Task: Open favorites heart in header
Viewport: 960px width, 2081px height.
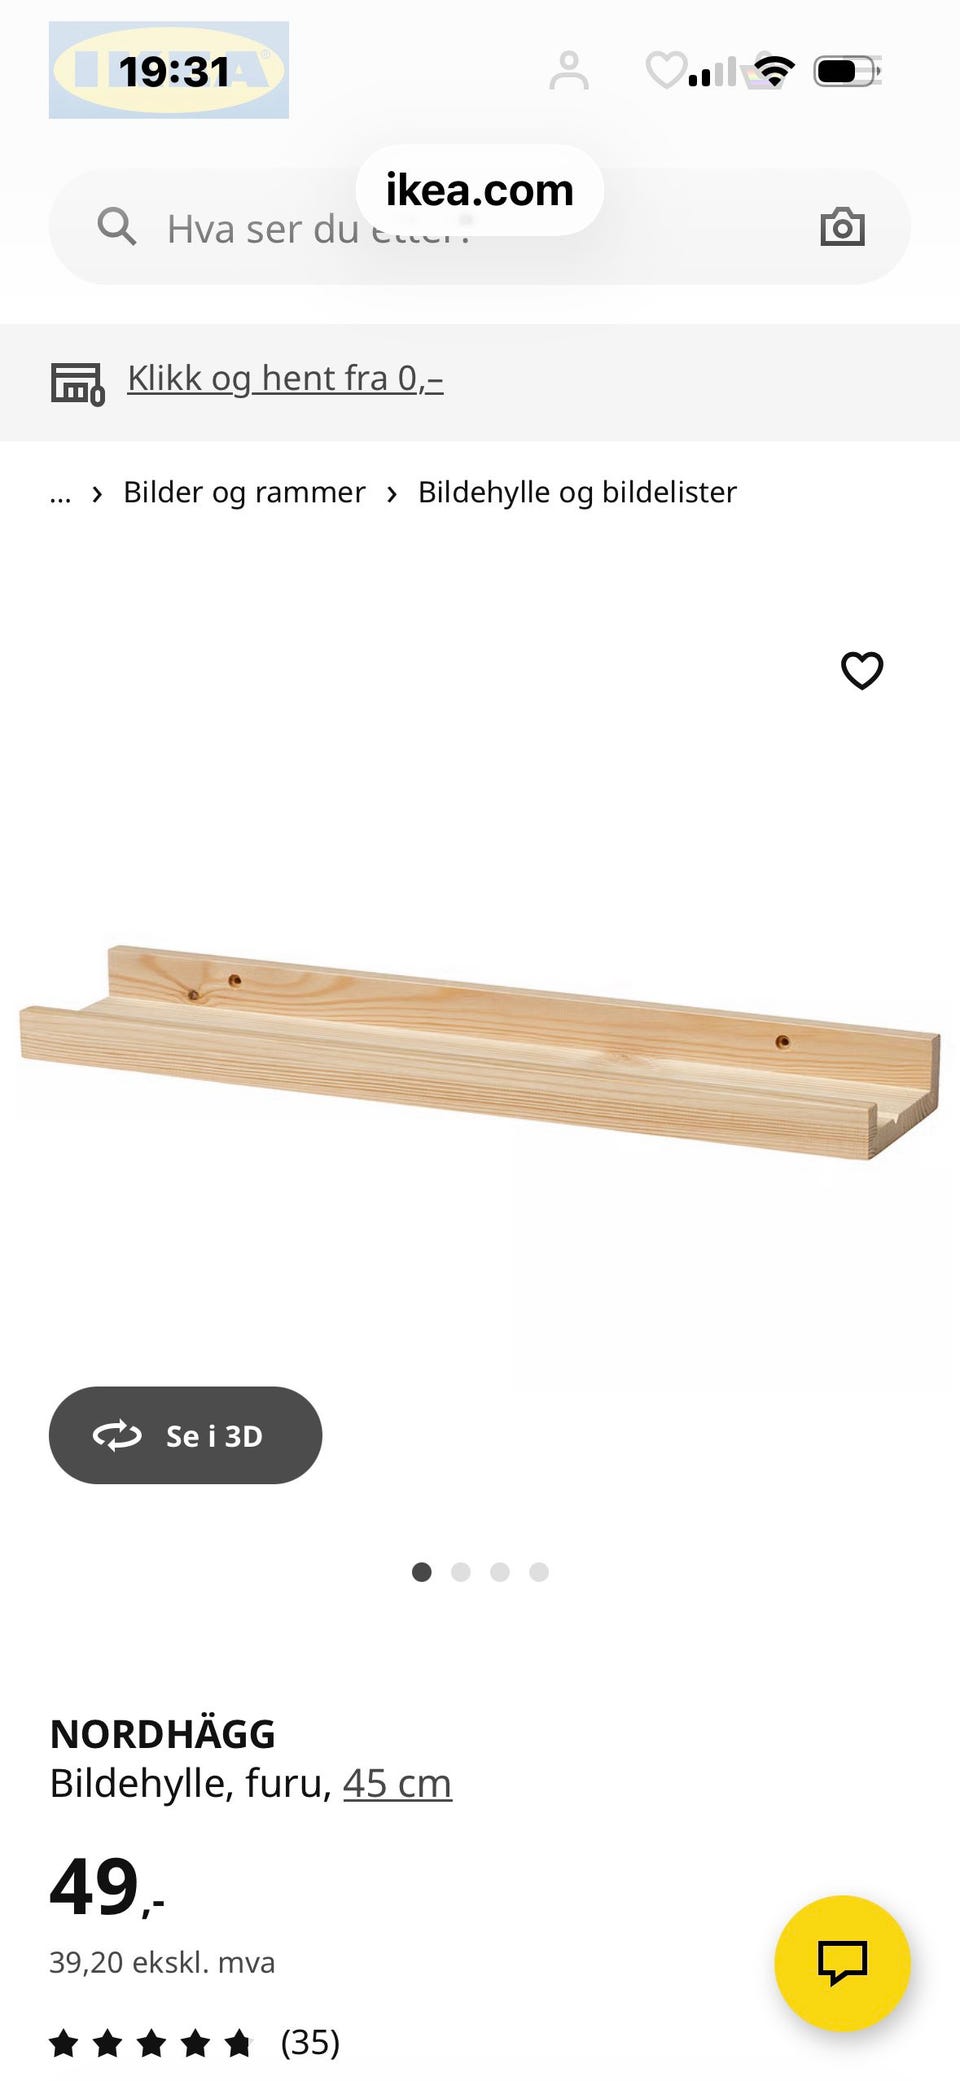Action: pyautogui.click(x=665, y=70)
